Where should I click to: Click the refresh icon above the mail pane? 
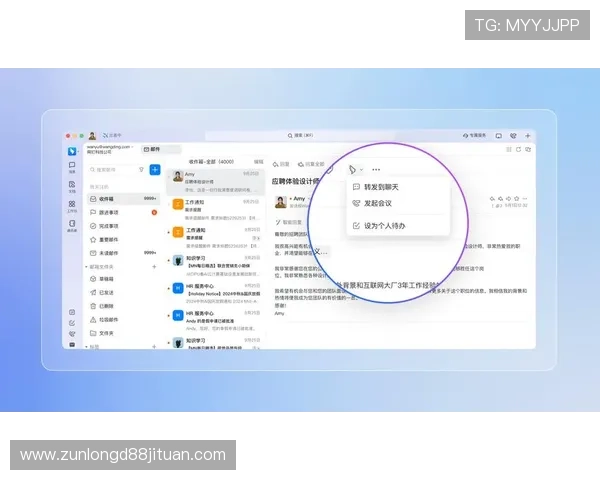(x=518, y=149)
